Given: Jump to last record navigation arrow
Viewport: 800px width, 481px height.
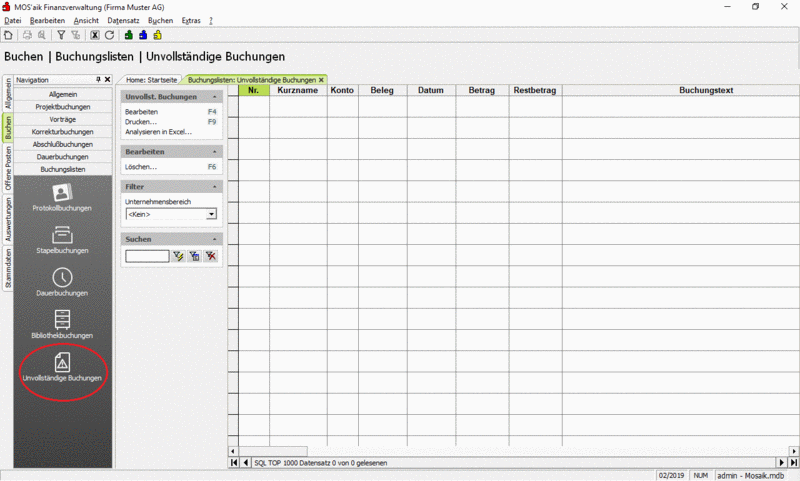Looking at the screenshot, I should [793, 463].
